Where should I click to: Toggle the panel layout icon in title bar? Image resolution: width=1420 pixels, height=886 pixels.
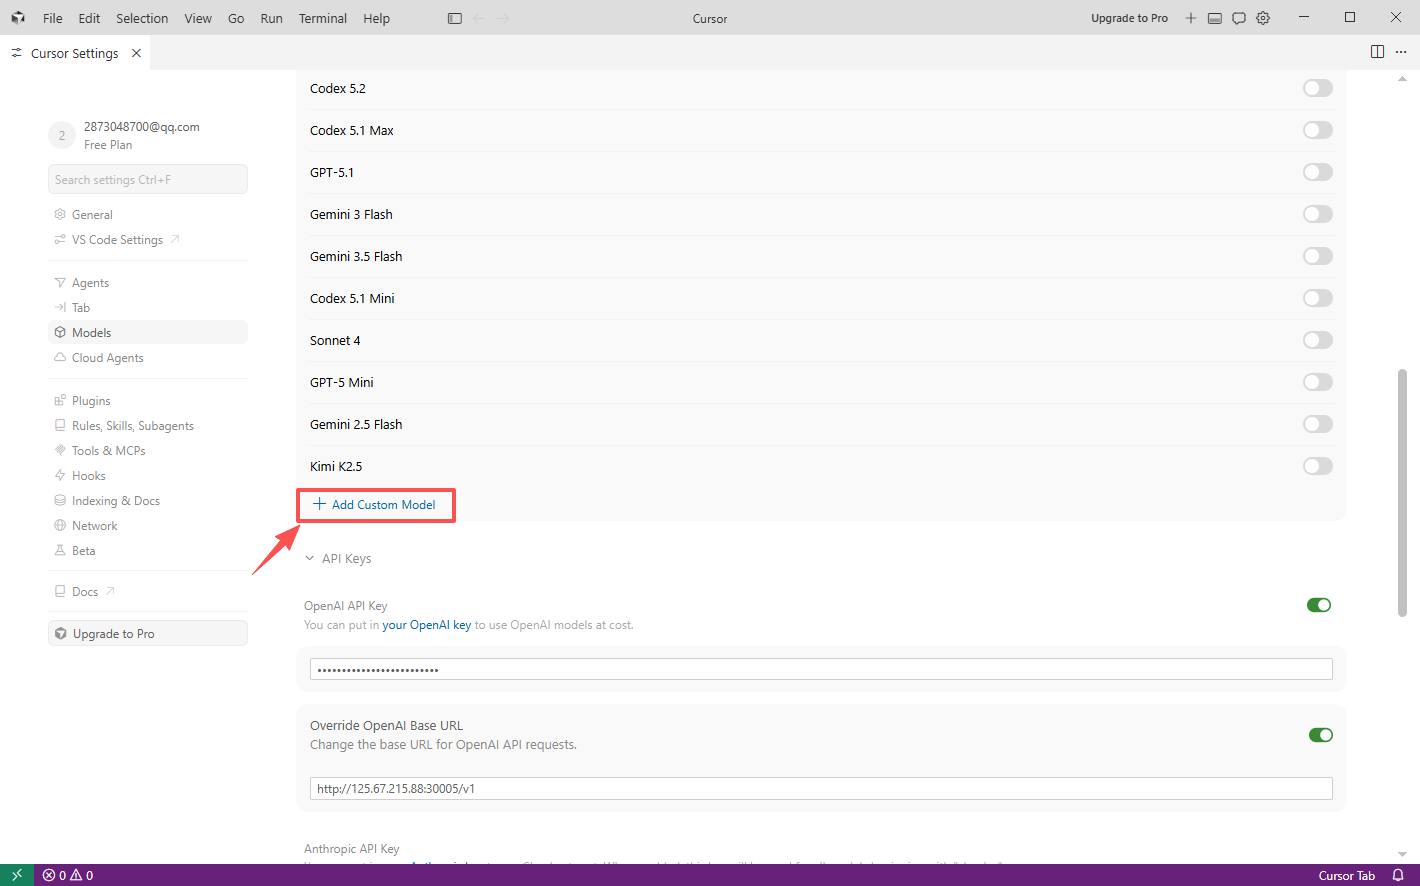pyautogui.click(x=1215, y=18)
